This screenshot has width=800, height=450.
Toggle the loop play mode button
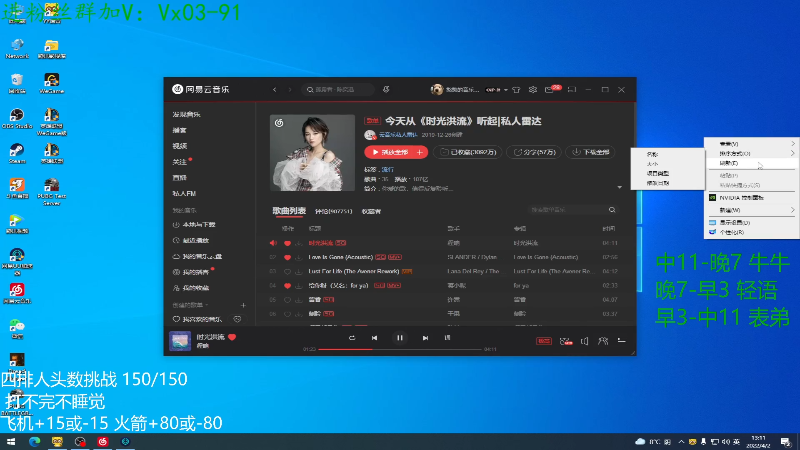pyautogui.click(x=352, y=338)
